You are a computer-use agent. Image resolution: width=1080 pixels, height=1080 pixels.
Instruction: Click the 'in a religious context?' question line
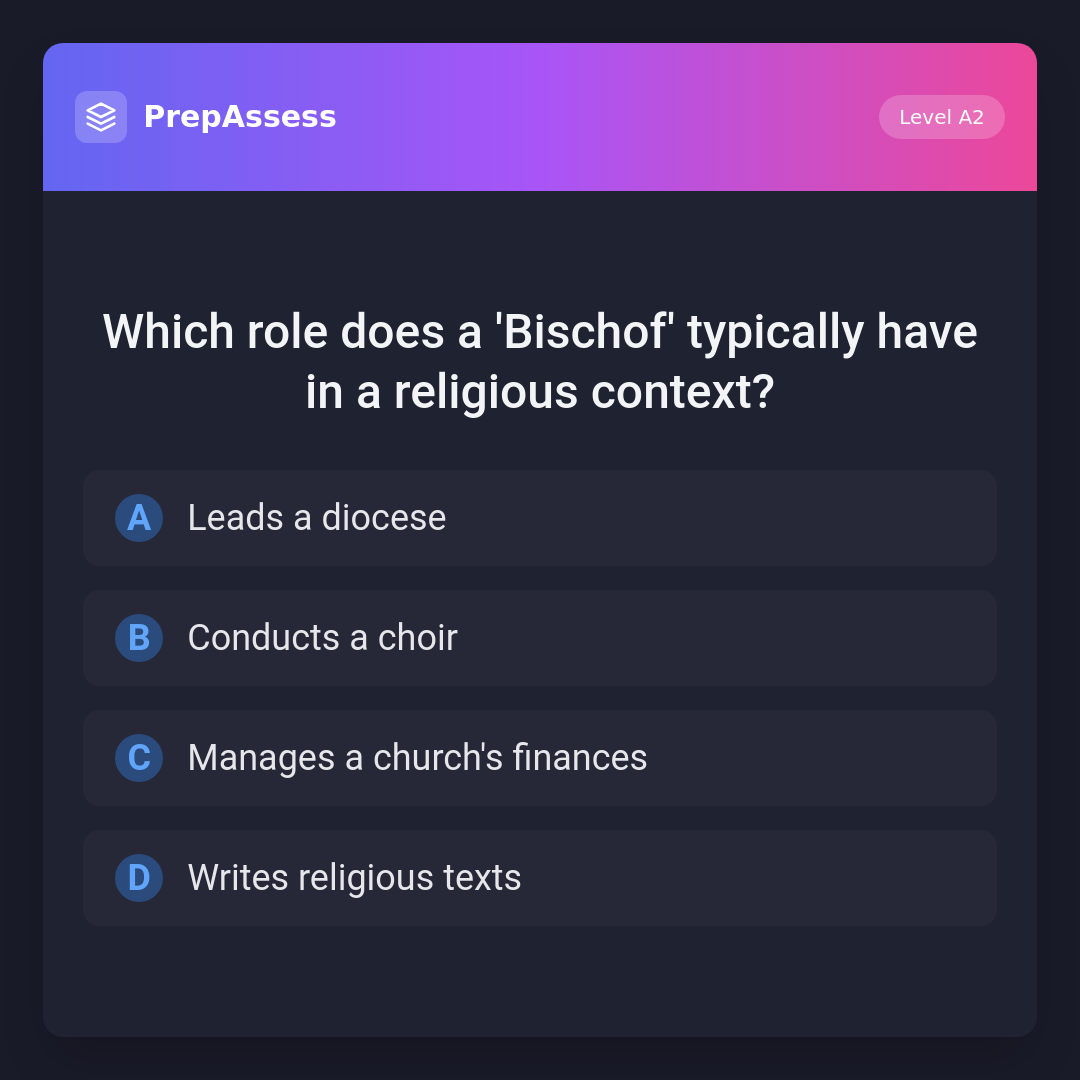pyautogui.click(x=540, y=392)
